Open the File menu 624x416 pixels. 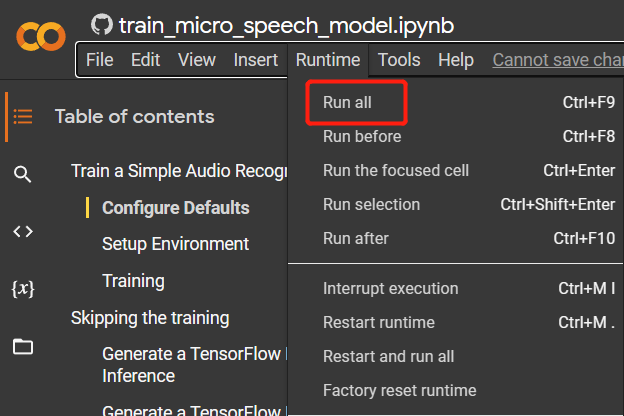tap(99, 60)
